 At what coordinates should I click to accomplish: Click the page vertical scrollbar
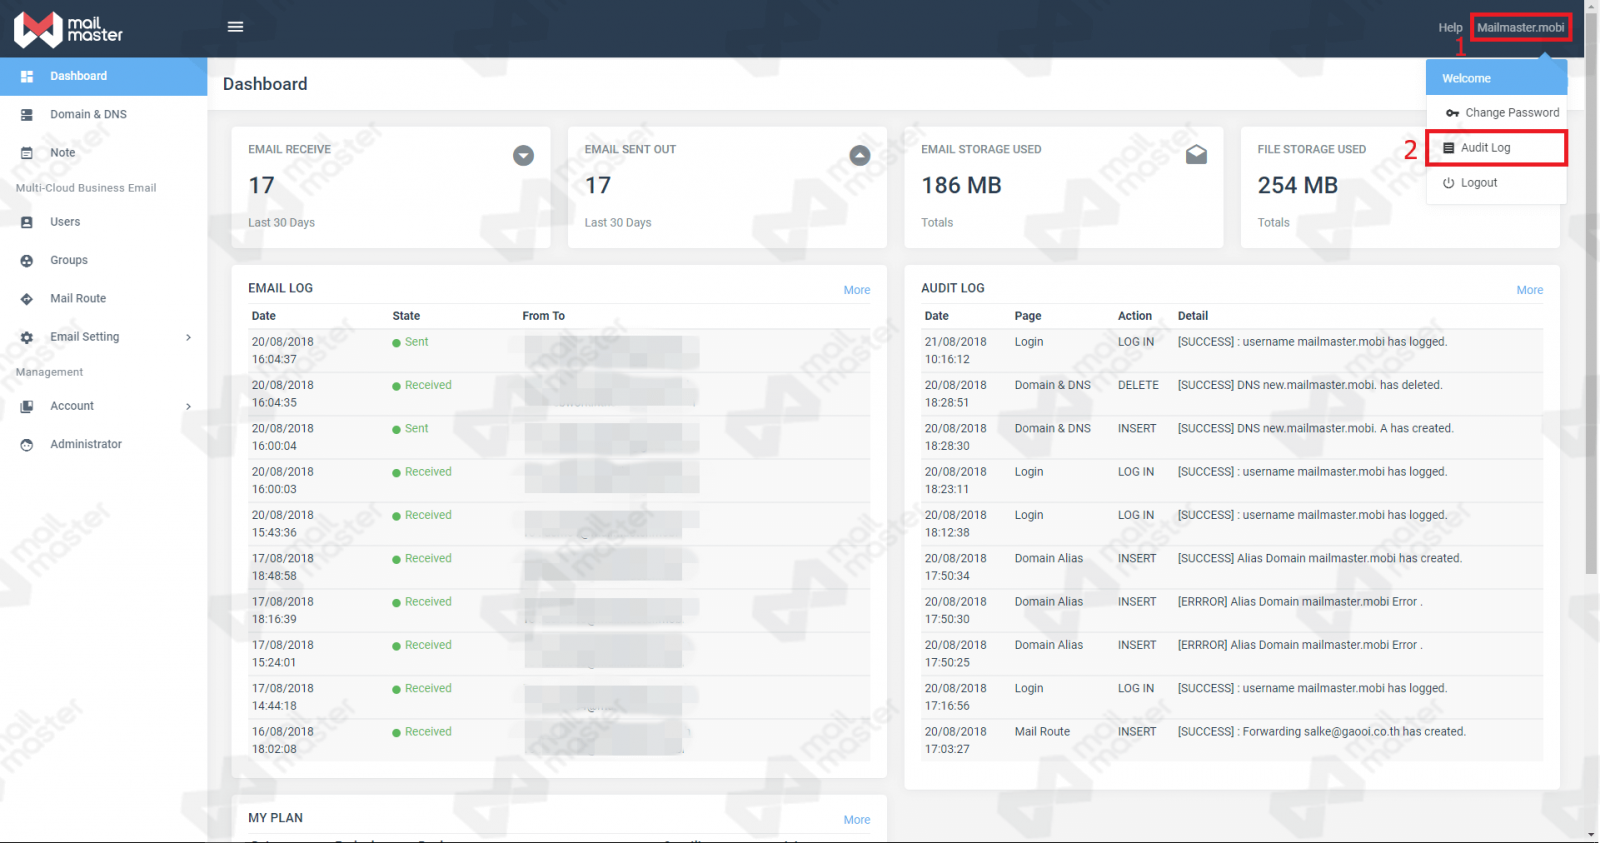(x=1591, y=300)
